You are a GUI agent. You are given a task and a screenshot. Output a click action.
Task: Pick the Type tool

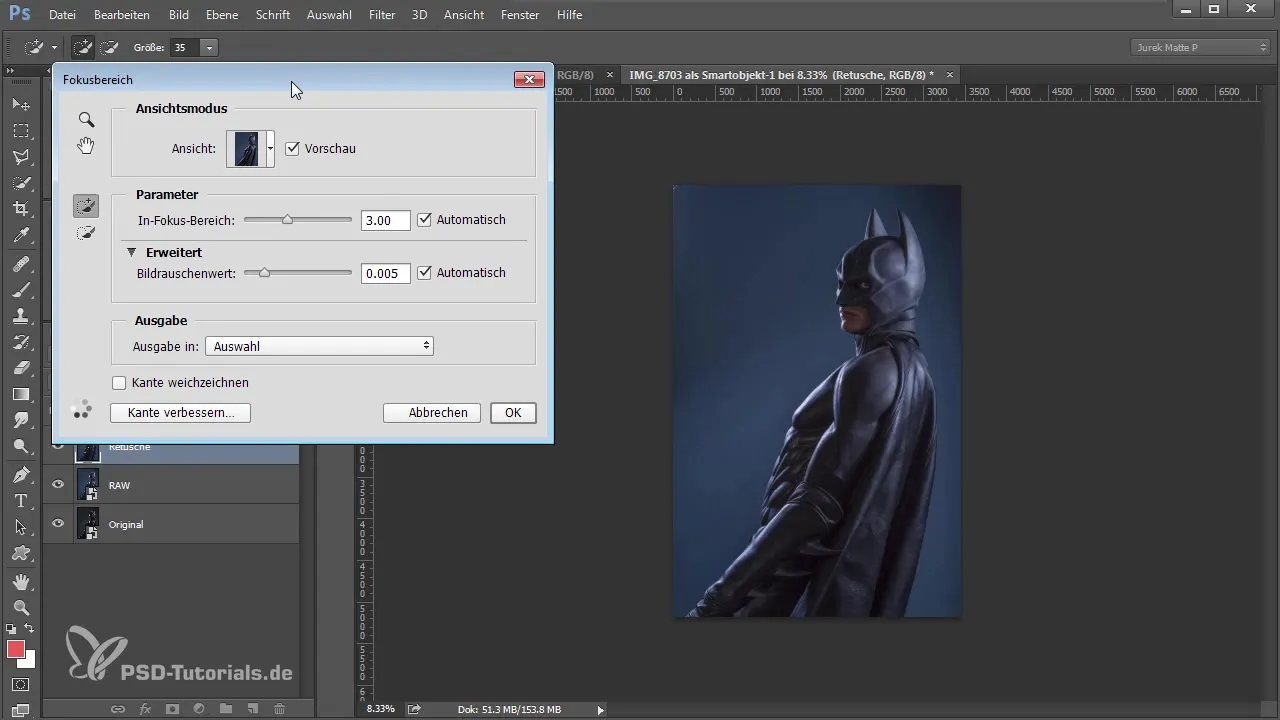click(x=20, y=501)
